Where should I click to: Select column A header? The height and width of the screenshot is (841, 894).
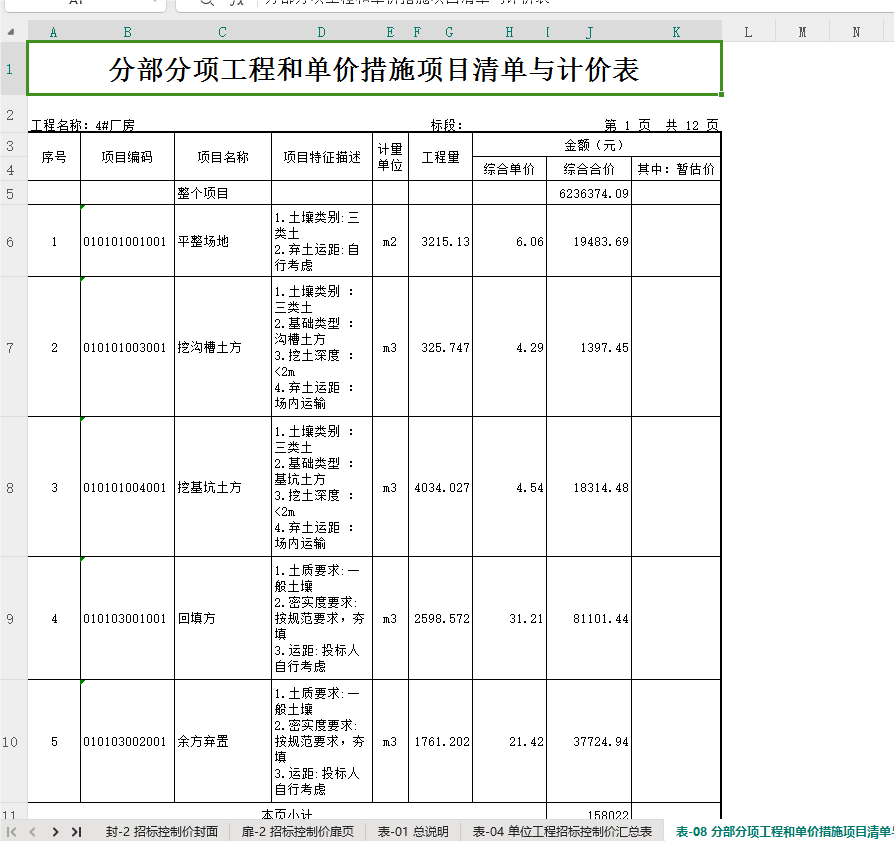(54, 32)
